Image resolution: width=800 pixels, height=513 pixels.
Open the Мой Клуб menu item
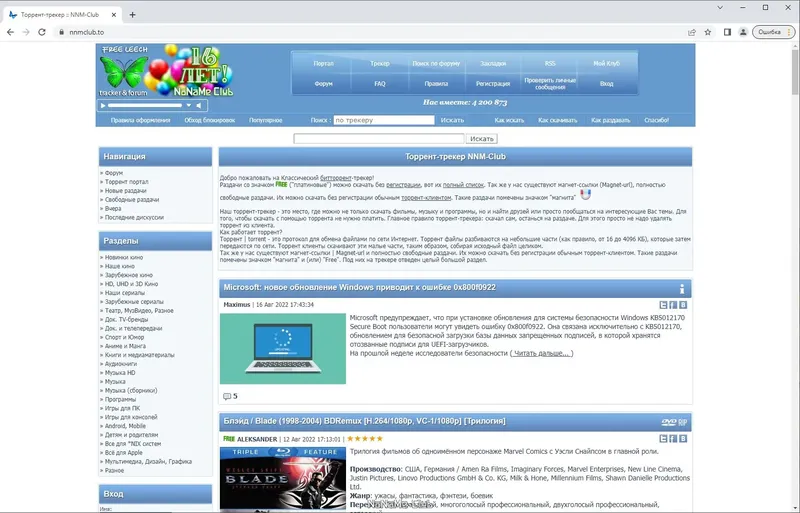click(607, 63)
